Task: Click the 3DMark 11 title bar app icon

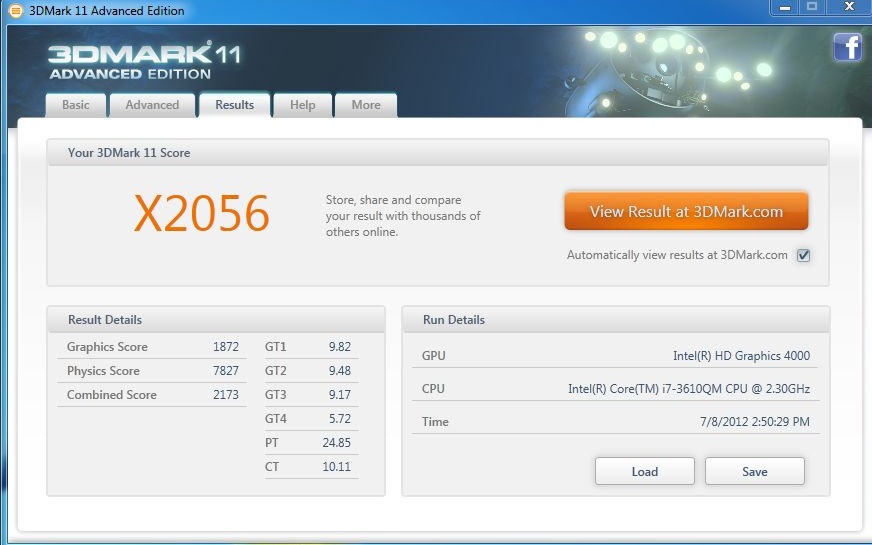Action: 16,11
